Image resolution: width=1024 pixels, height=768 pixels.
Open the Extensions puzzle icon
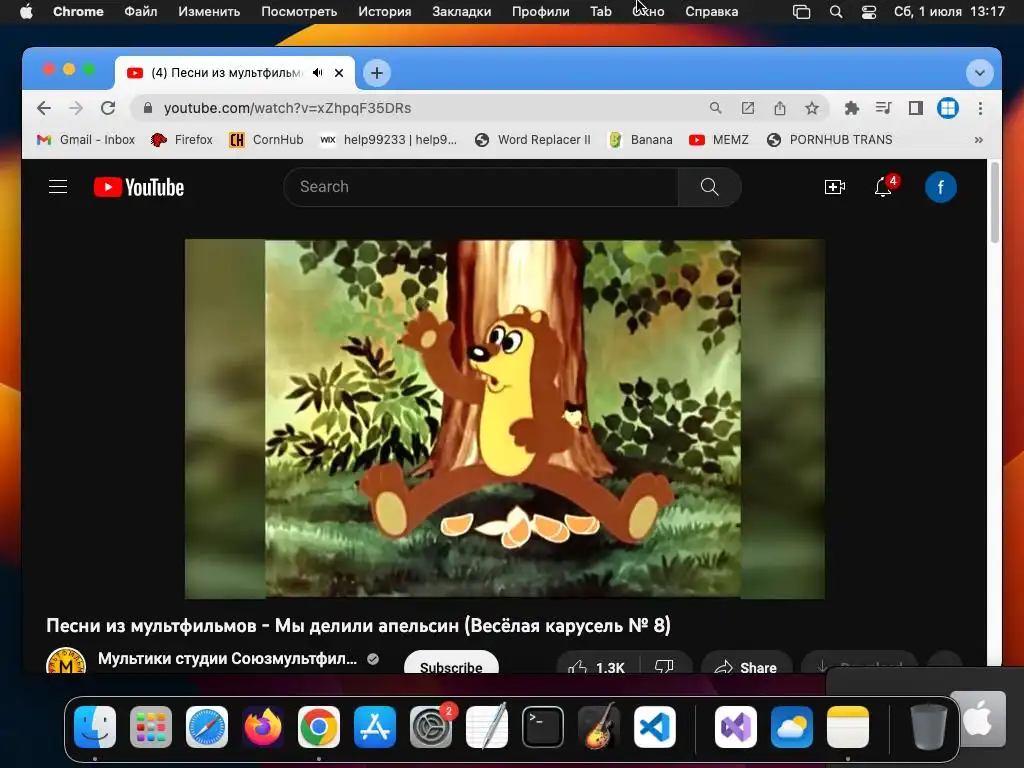[x=852, y=108]
